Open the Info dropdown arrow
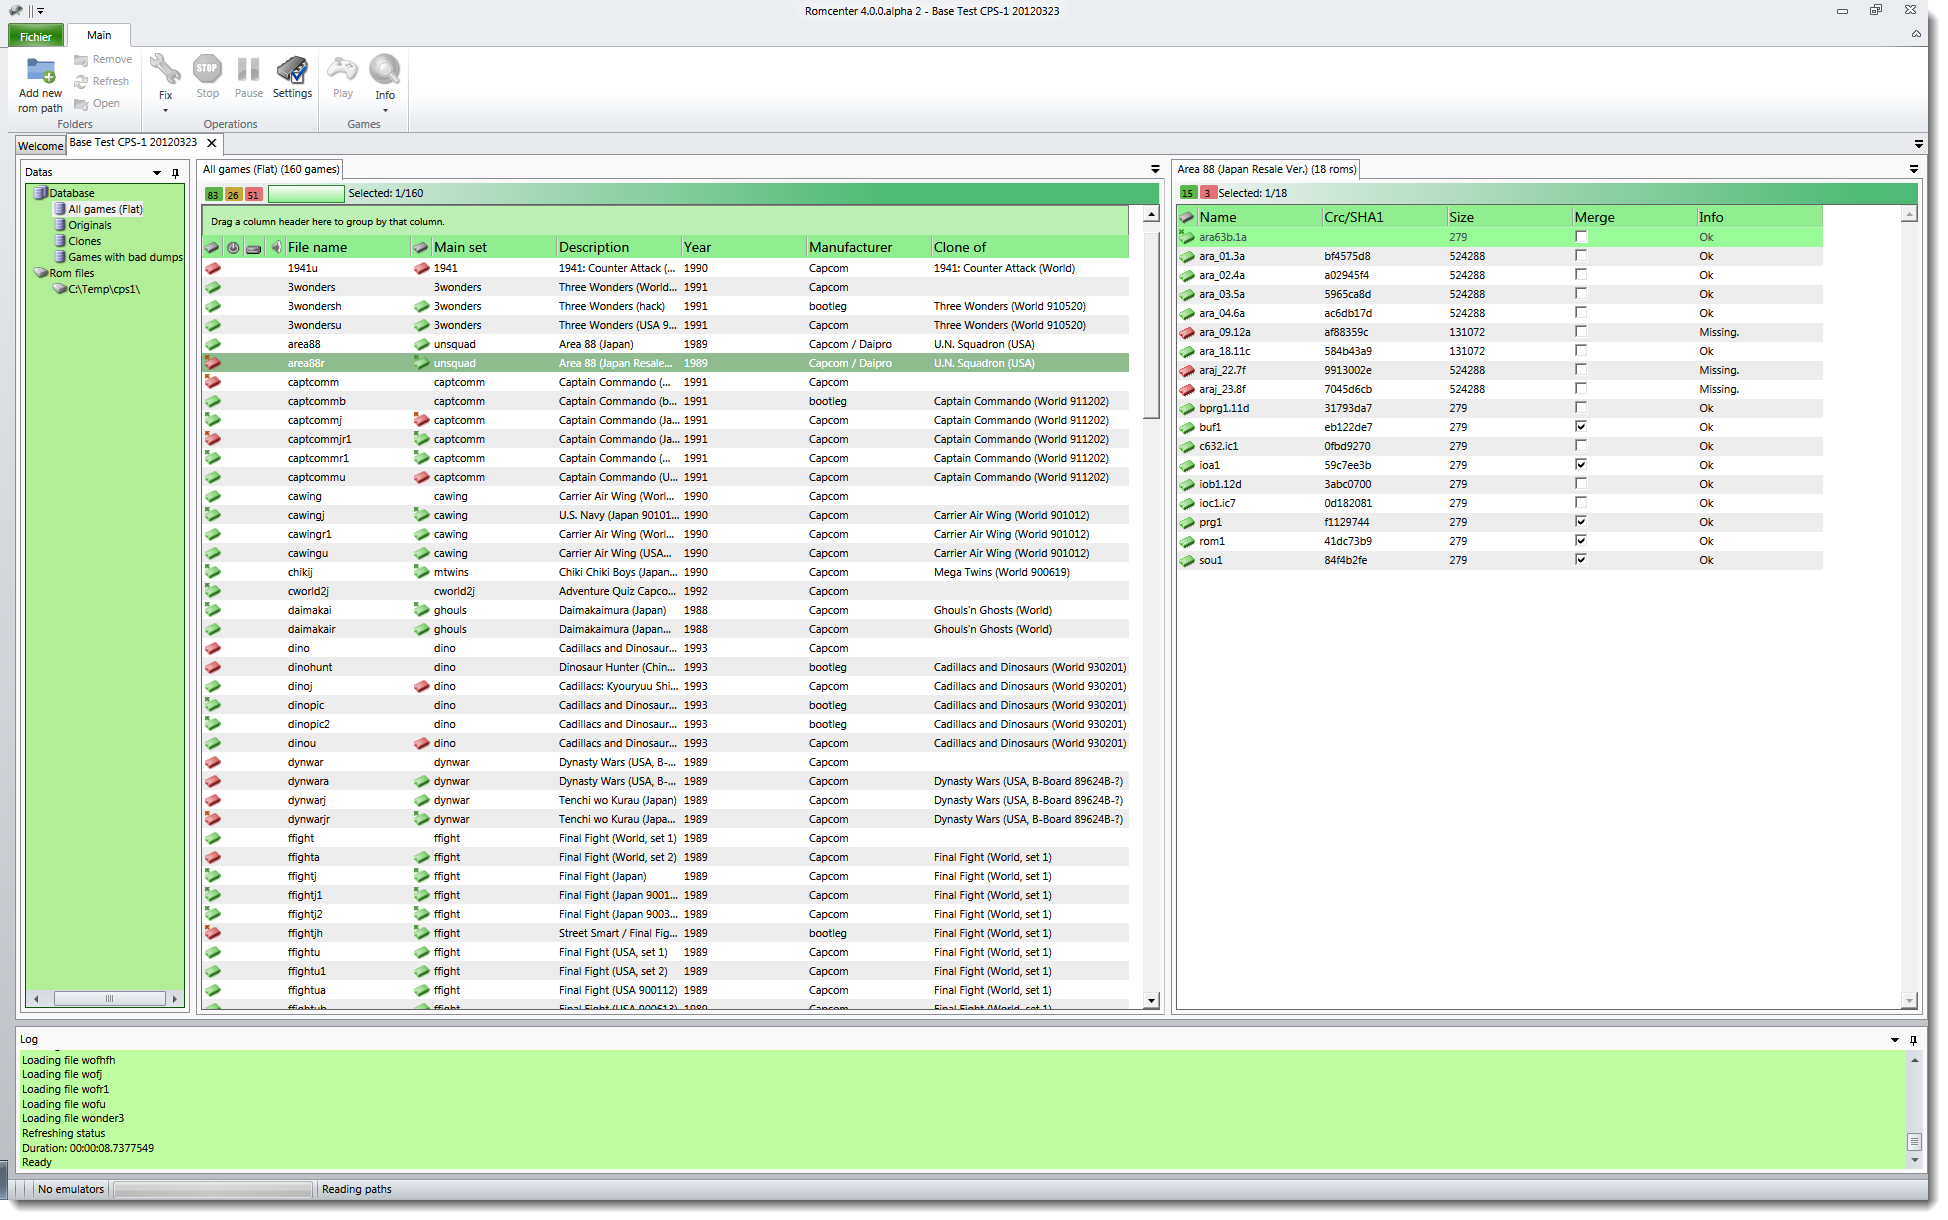 coord(385,110)
